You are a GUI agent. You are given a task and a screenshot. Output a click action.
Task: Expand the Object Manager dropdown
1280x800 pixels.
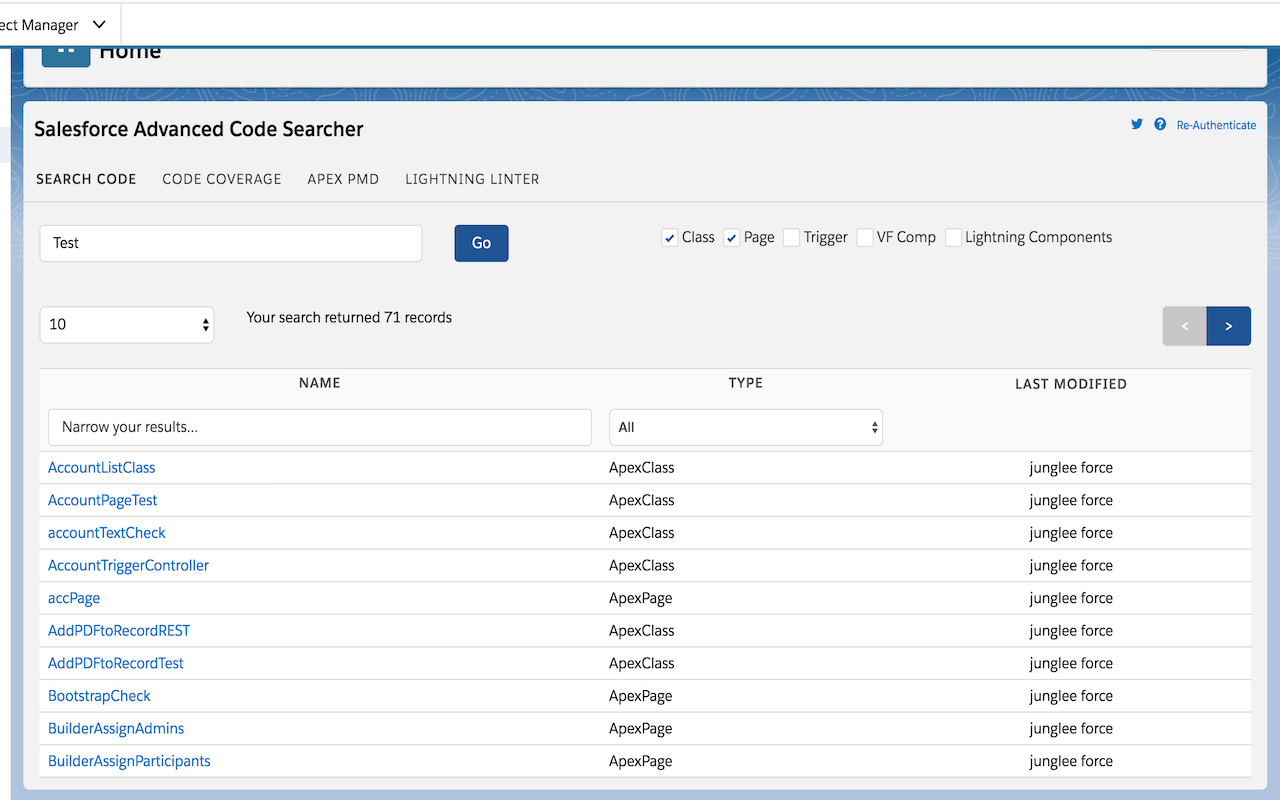click(97, 24)
